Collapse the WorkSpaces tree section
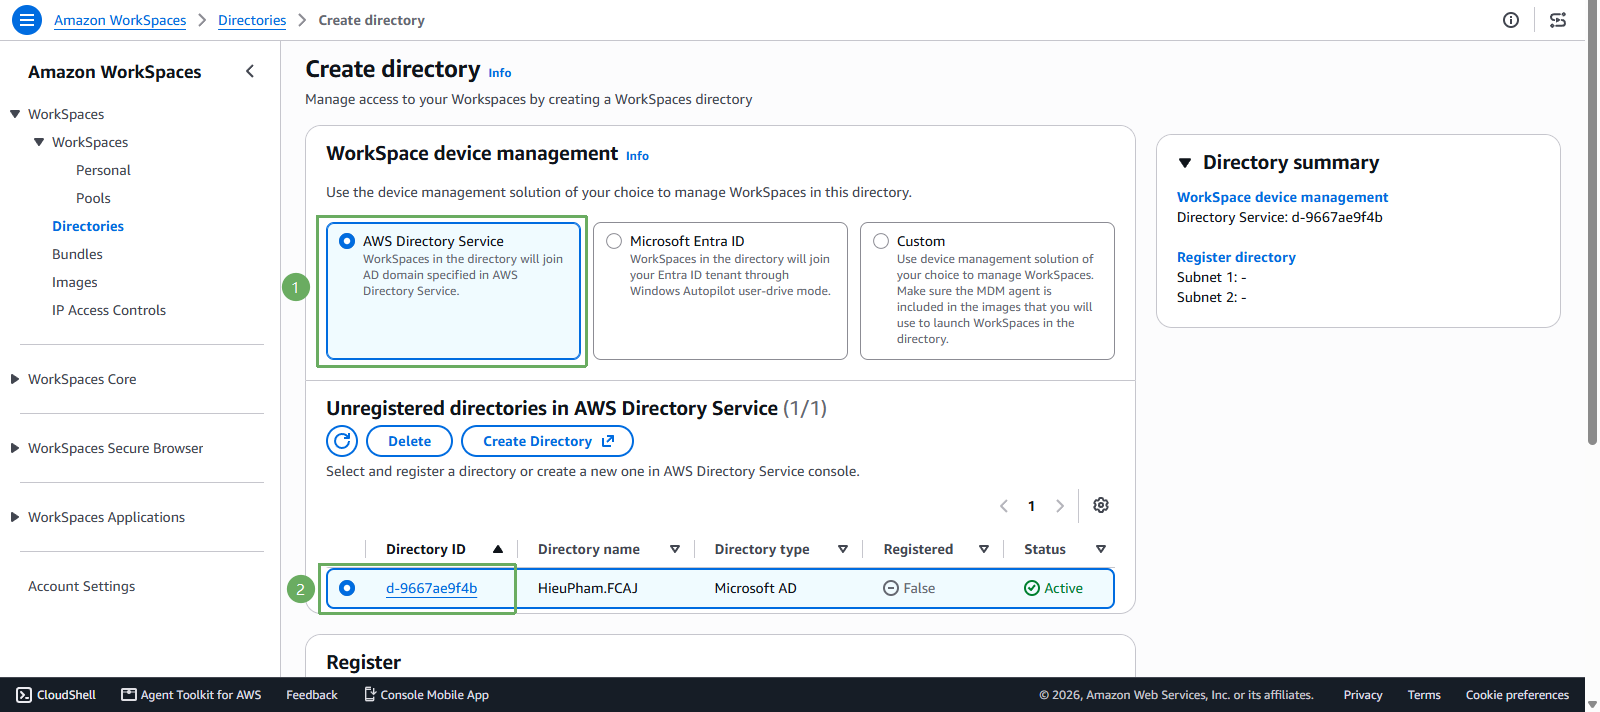Screen dimensions: 1600x712 15,114
